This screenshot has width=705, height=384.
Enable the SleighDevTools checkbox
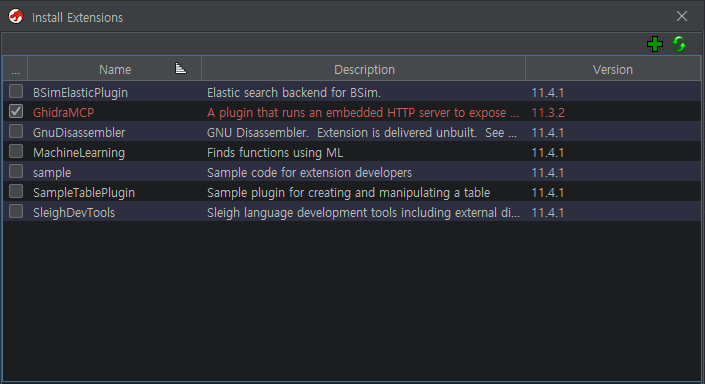coord(16,211)
